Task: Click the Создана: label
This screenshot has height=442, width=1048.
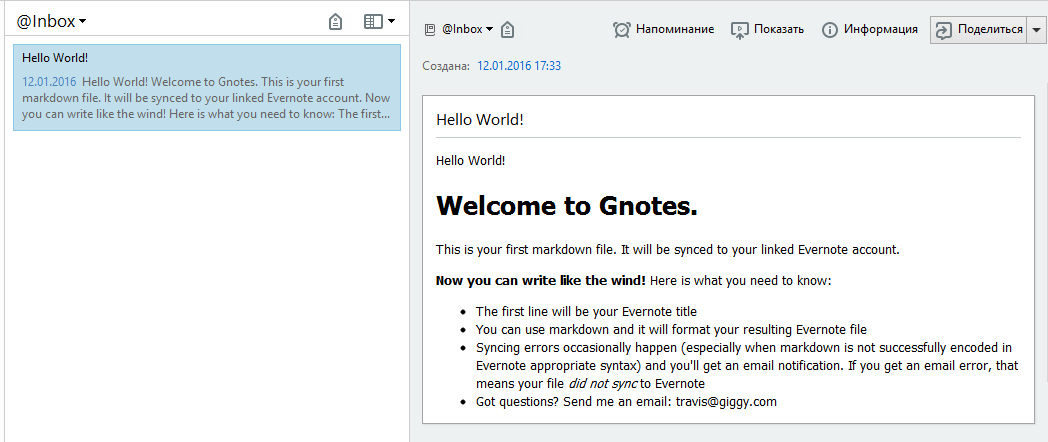Action: coord(446,66)
